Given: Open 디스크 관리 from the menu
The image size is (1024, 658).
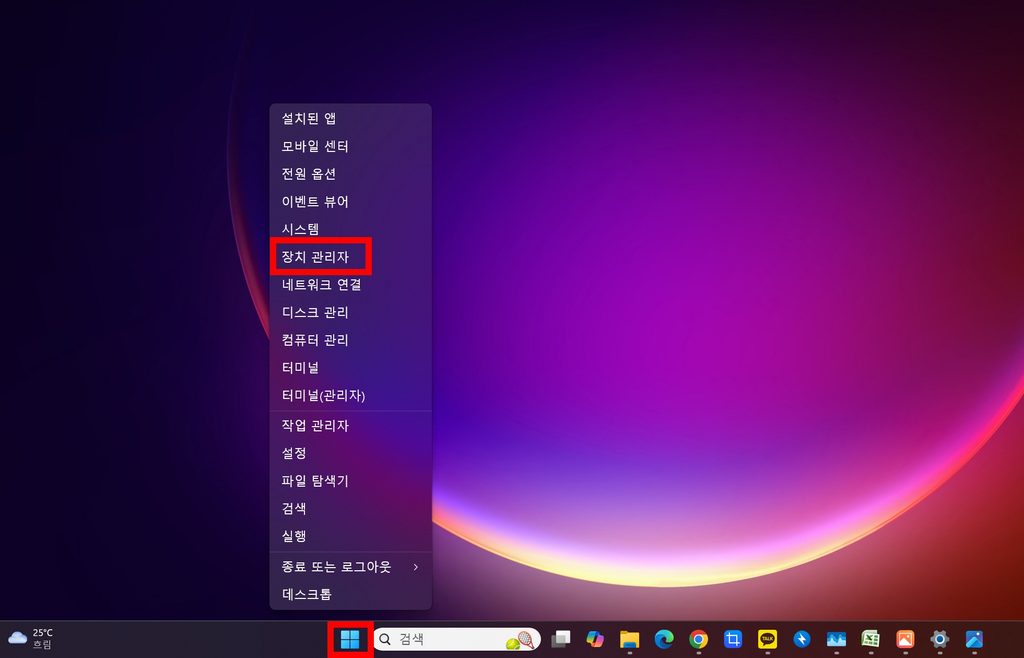Looking at the screenshot, I should [x=351, y=313].
